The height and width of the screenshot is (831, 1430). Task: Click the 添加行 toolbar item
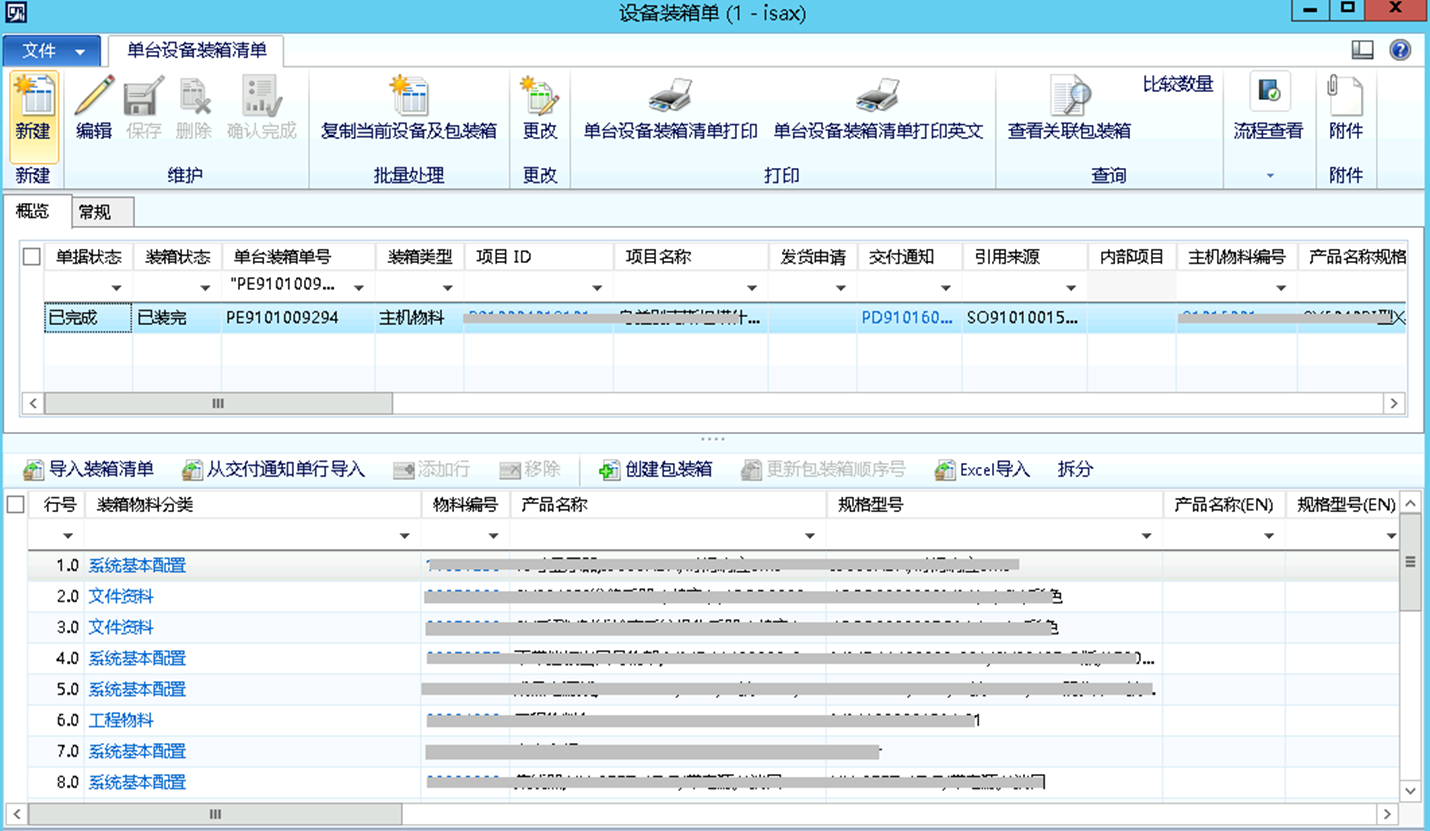point(431,470)
